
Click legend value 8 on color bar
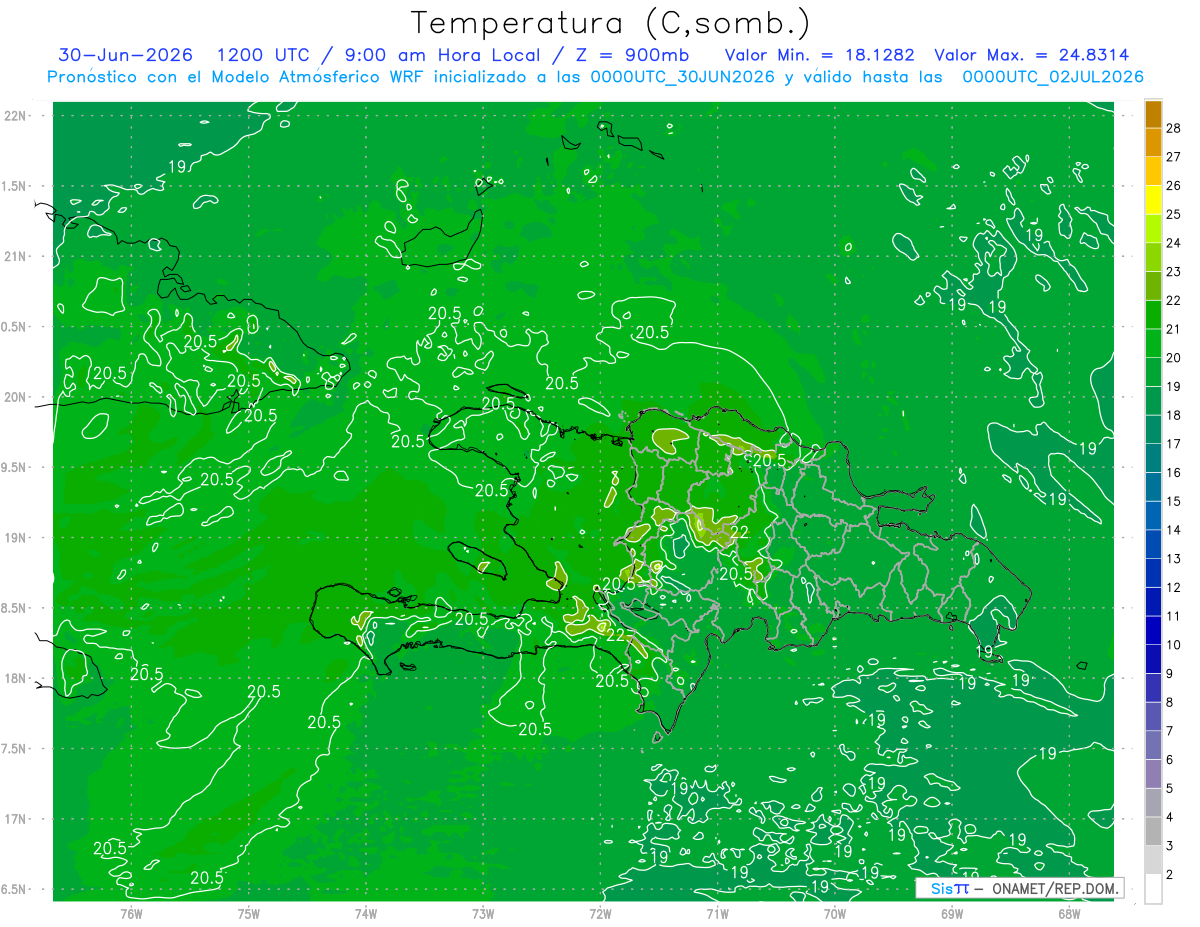[1172, 702]
